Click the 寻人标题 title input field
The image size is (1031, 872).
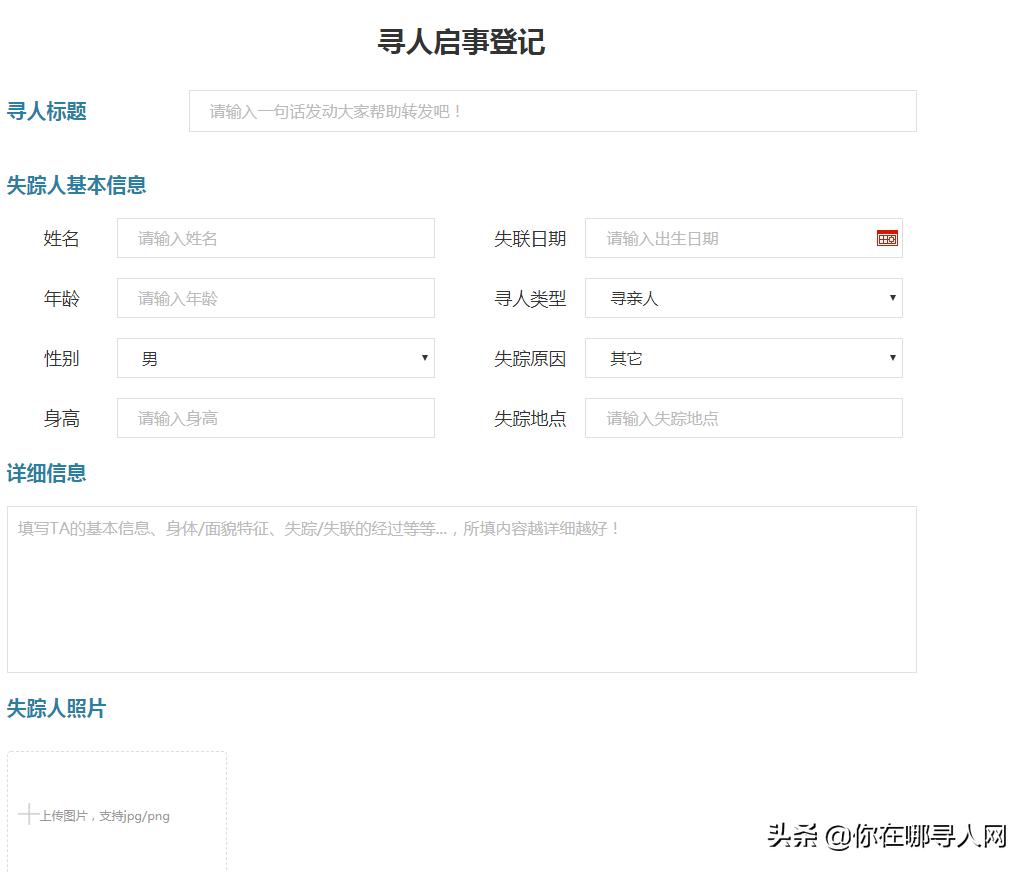(552, 111)
